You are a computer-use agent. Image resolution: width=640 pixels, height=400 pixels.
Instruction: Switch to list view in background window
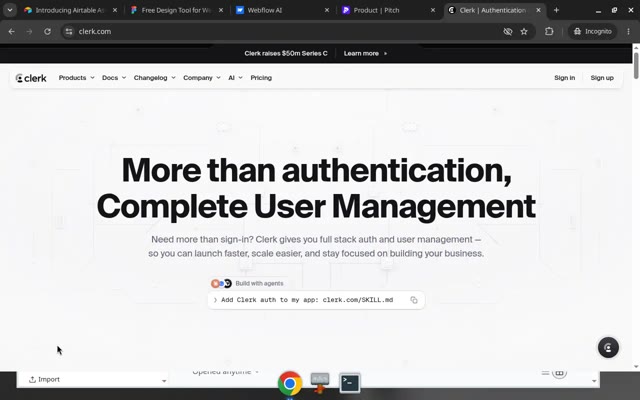545,373
